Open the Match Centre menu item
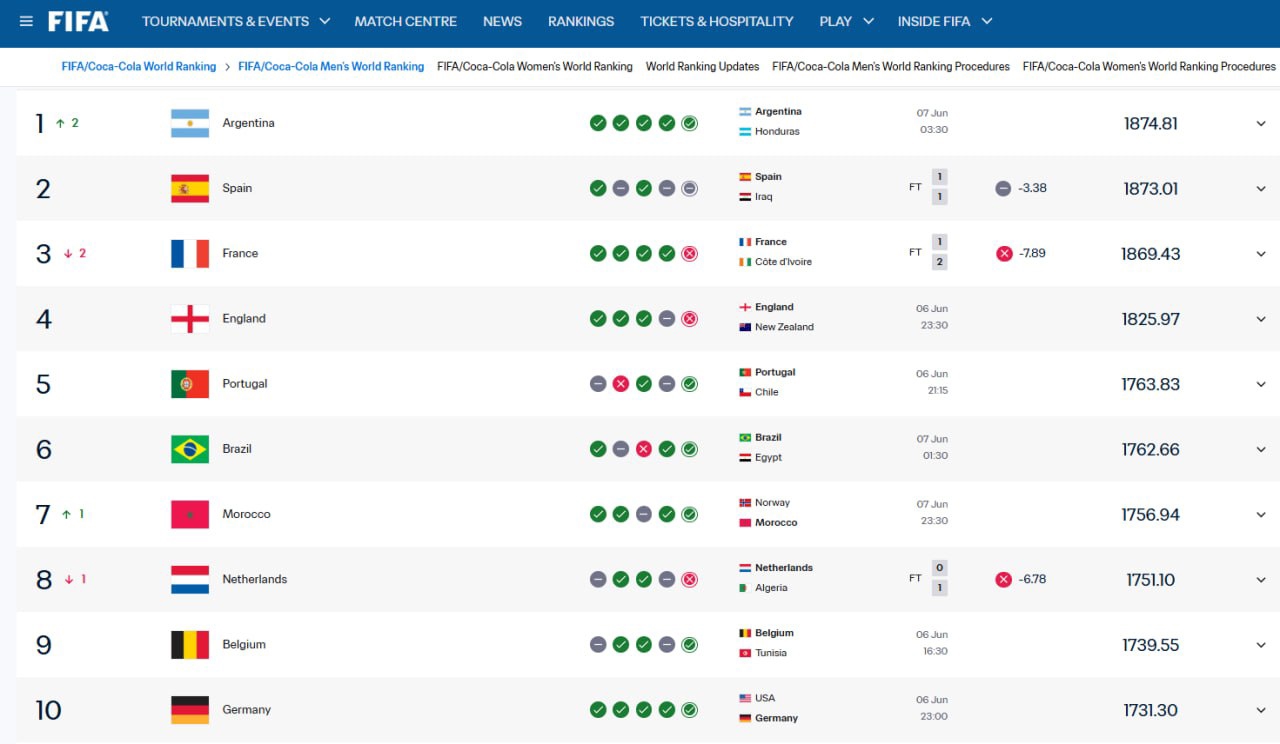 click(405, 21)
